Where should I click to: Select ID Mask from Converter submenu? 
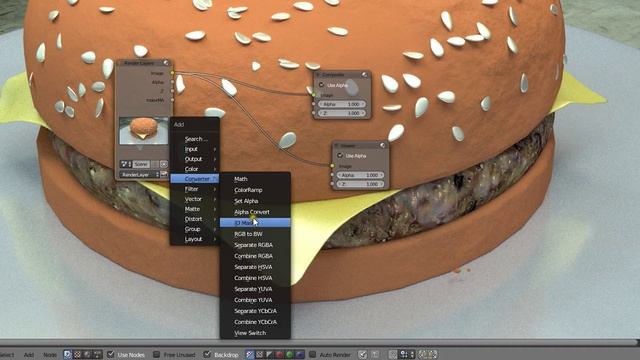tap(255, 223)
